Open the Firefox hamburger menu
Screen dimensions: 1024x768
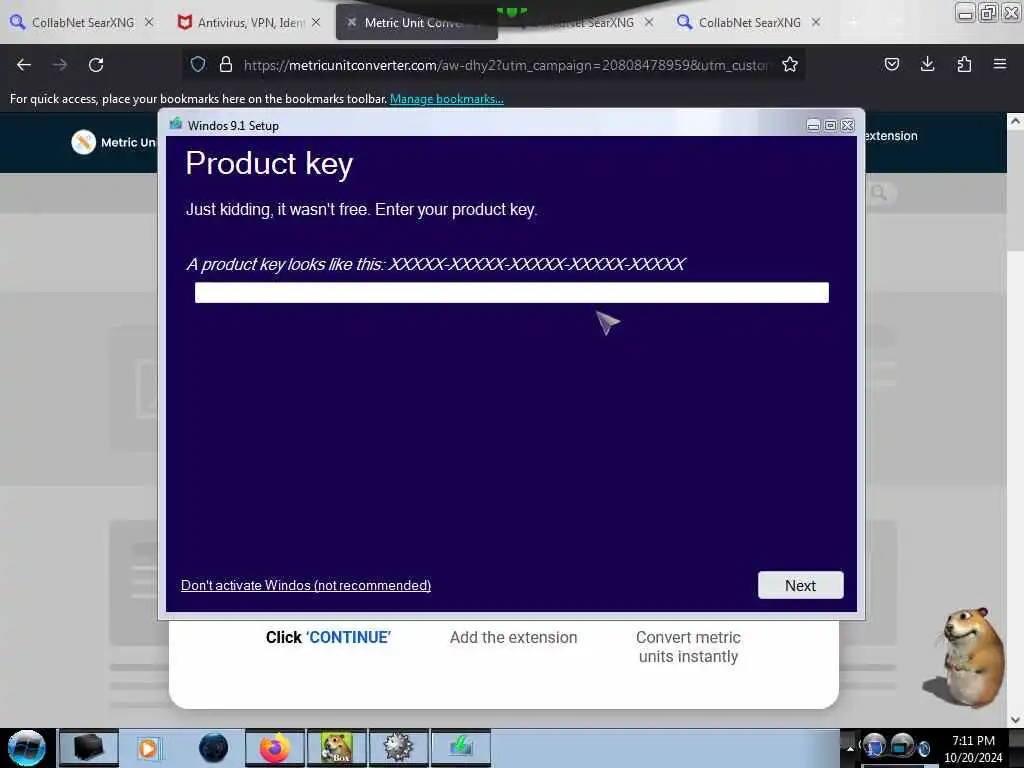click(x=1000, y=64)
